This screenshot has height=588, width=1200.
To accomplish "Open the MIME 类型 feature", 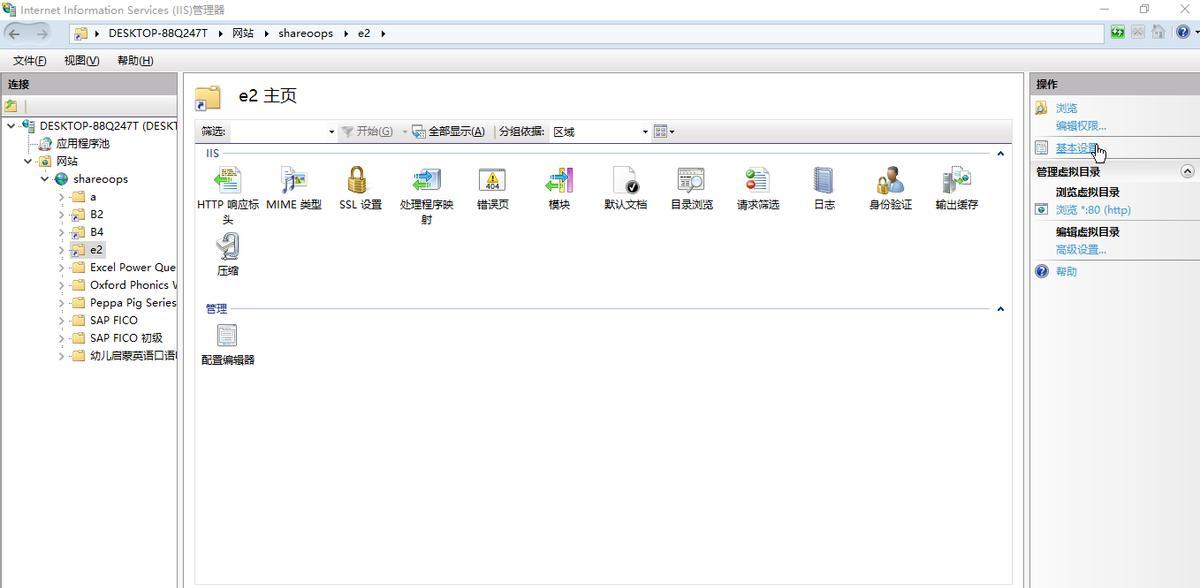I will coord(294,188).
